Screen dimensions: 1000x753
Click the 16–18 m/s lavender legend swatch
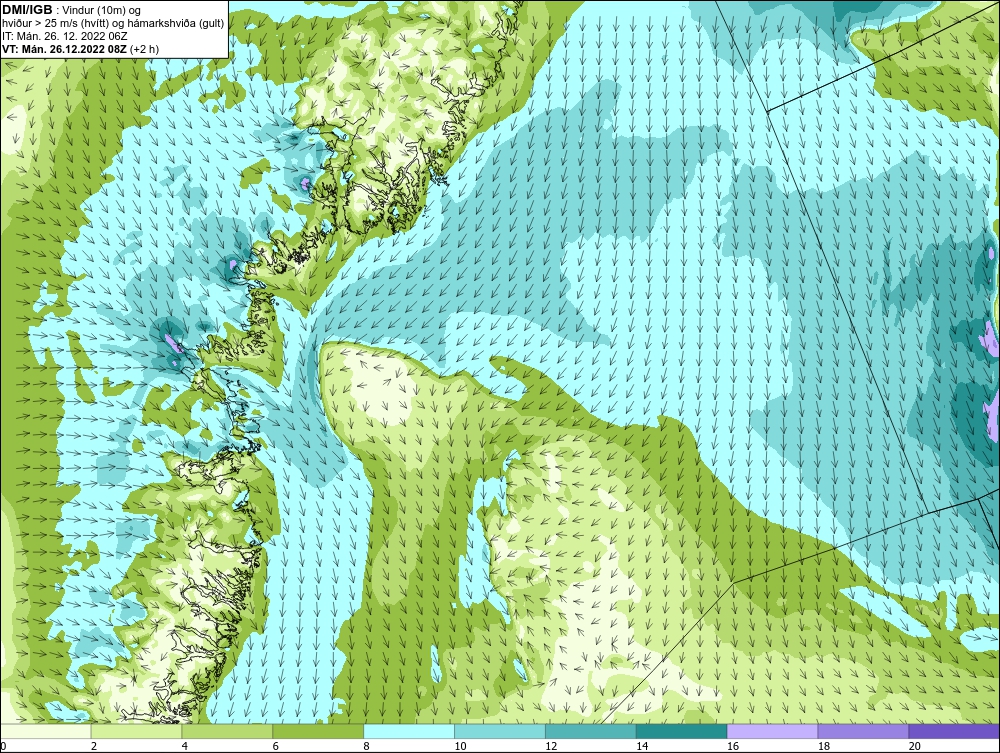coord(772,731)
